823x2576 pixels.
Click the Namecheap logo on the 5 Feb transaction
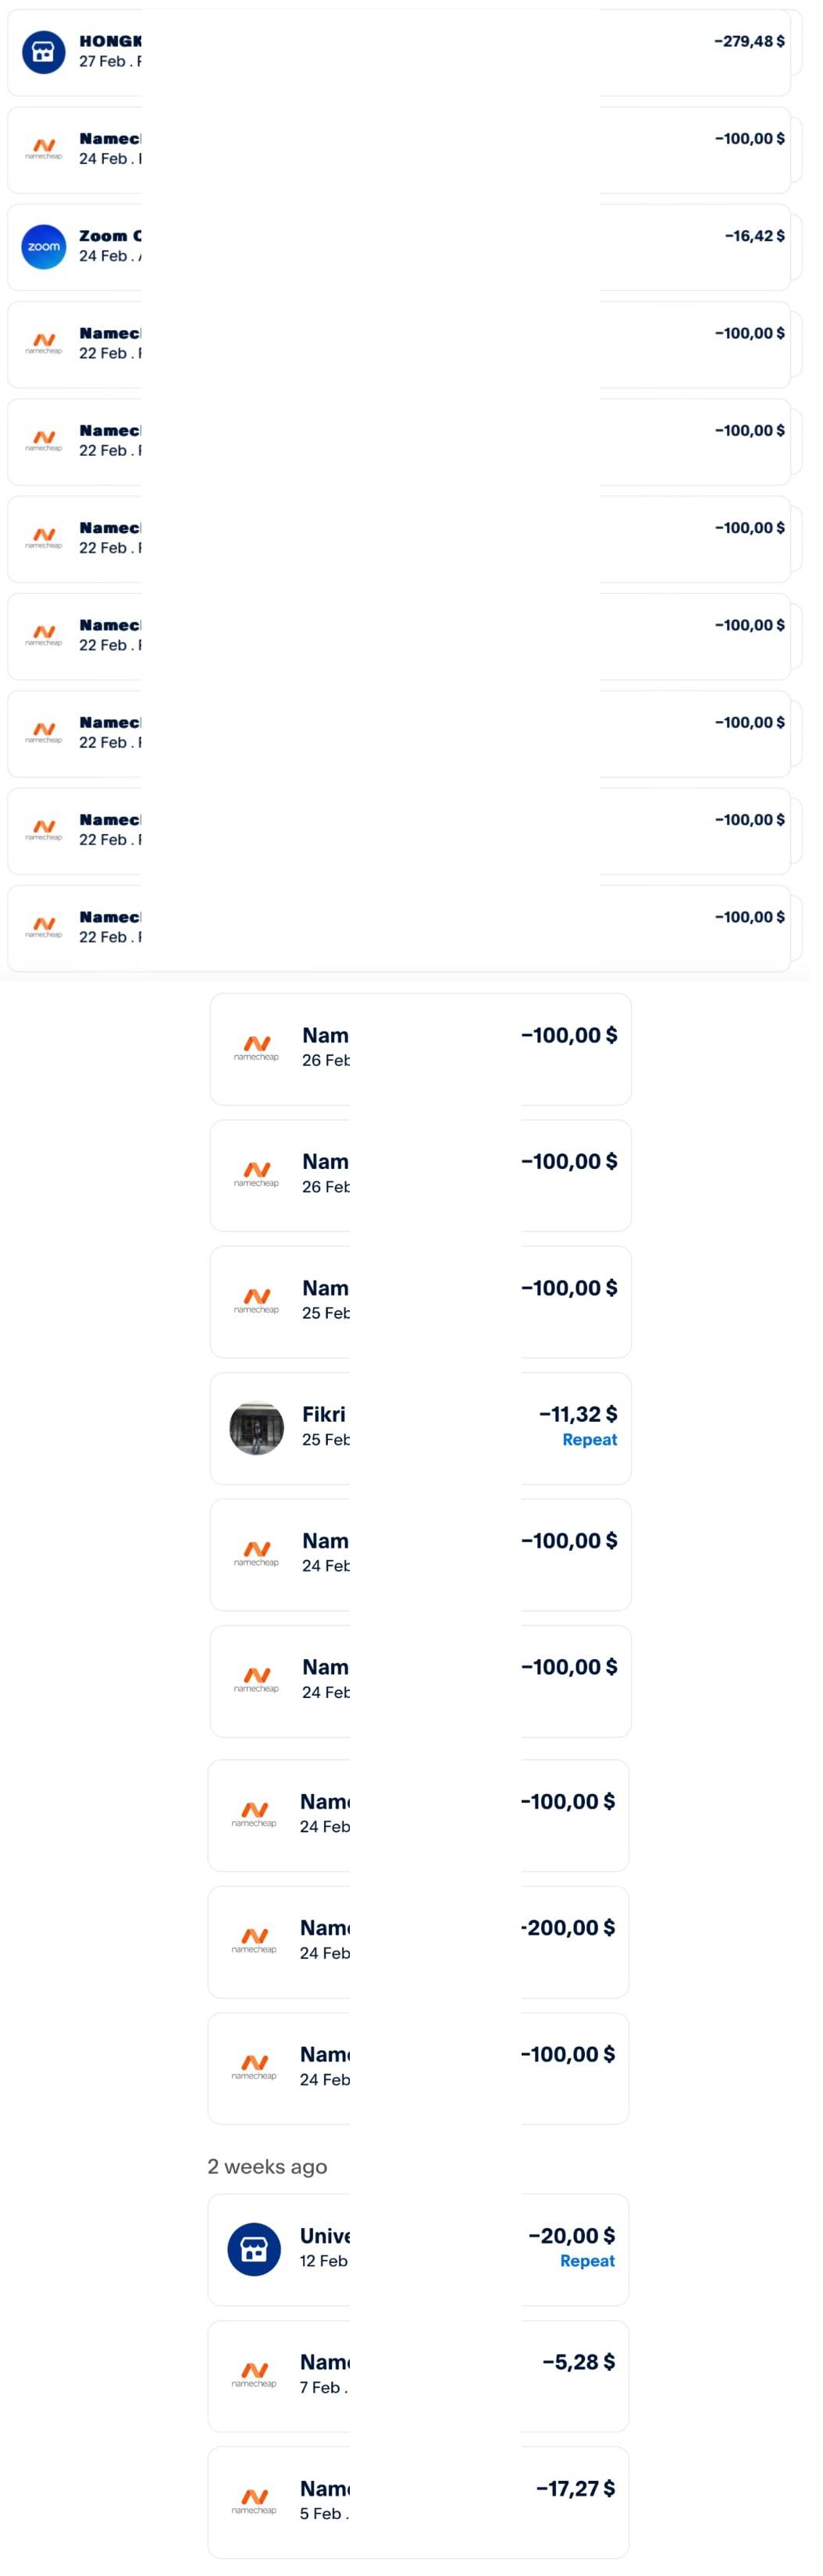[x=254, y=2501]
